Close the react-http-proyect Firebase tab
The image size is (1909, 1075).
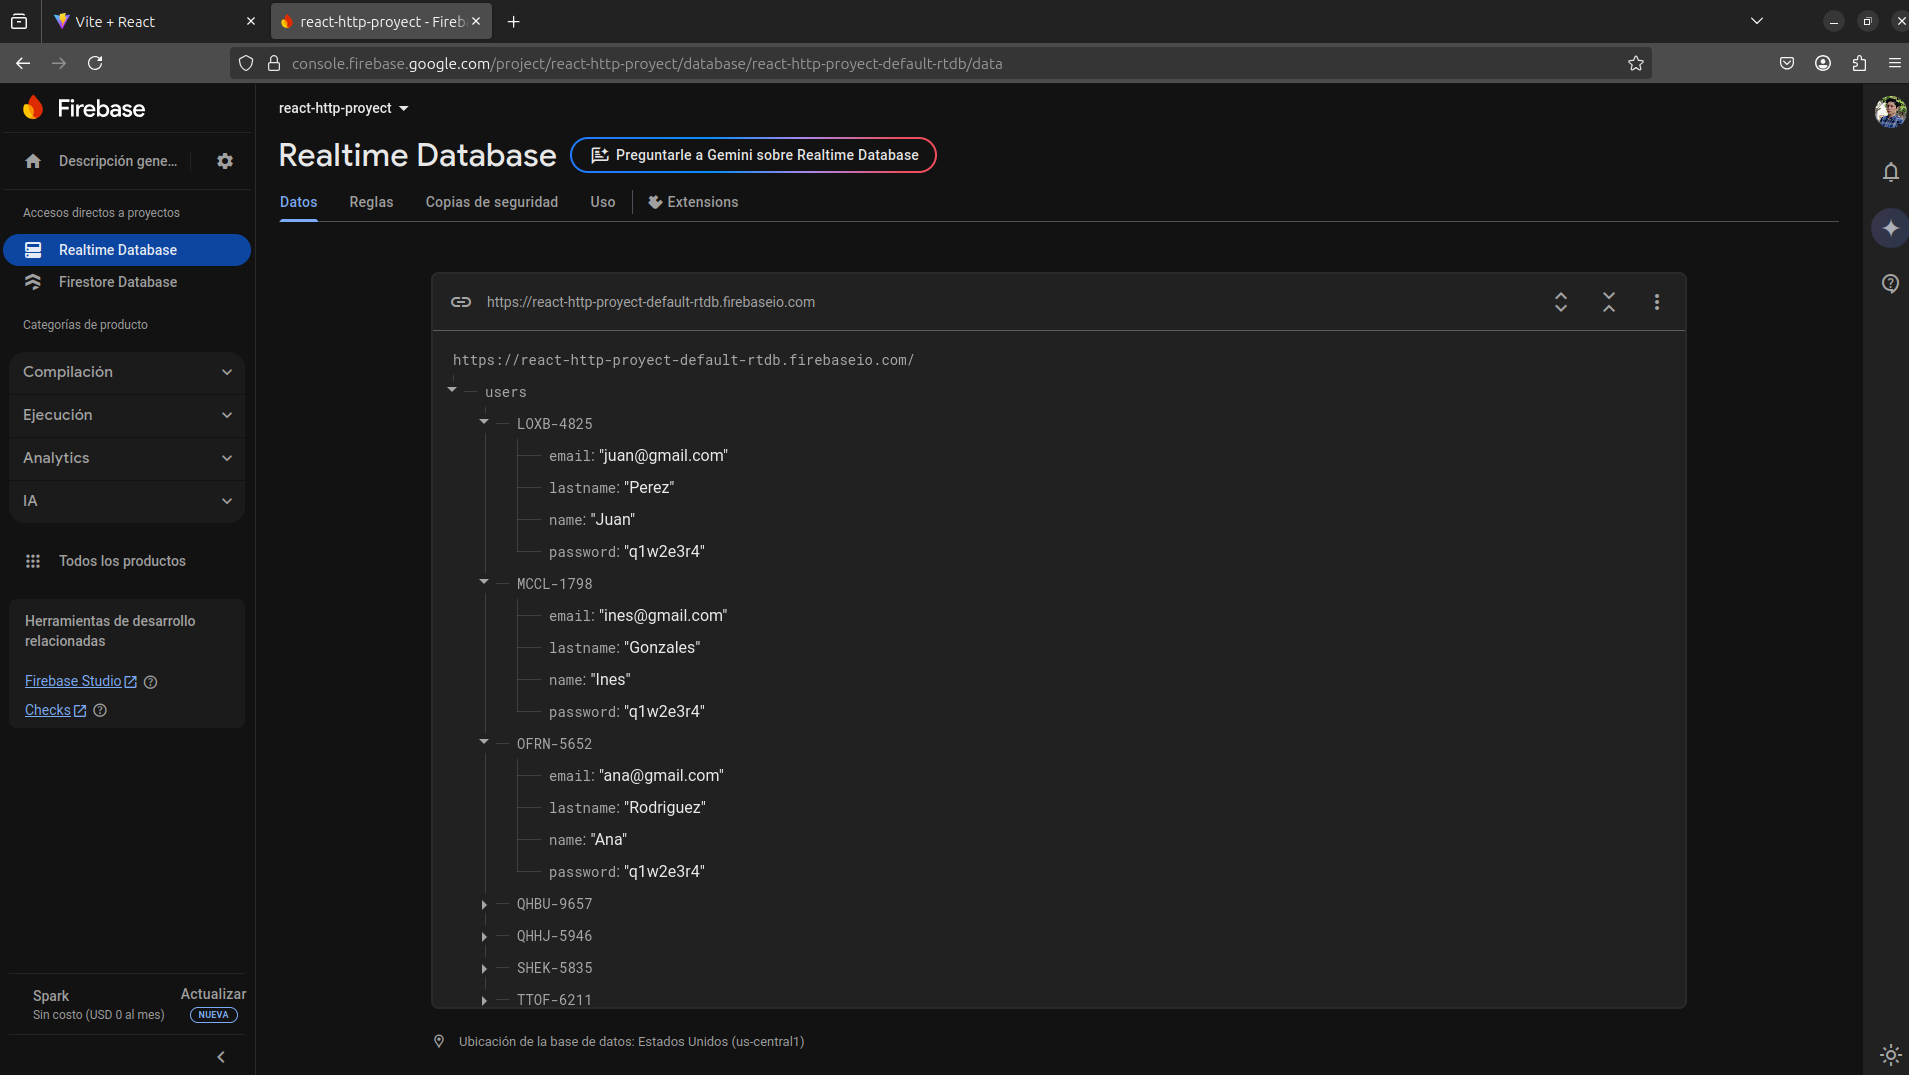[476, 21]
